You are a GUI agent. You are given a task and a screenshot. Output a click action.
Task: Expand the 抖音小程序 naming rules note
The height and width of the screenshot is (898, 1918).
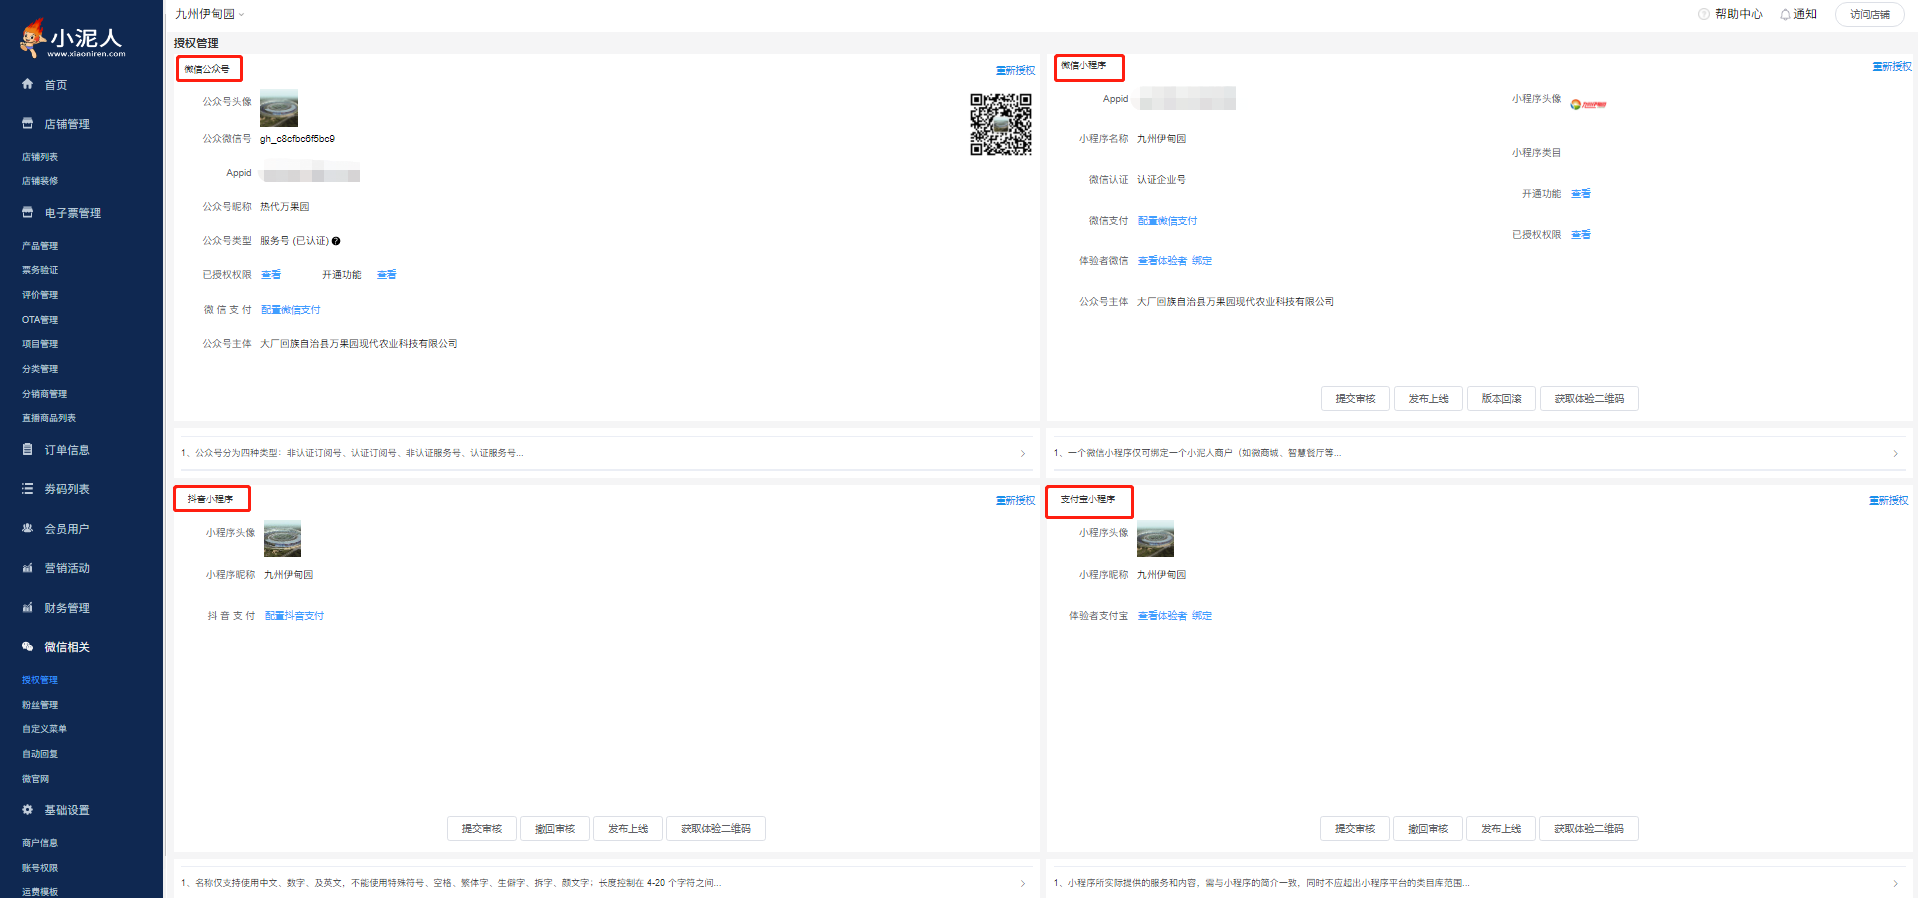pos(1022,884)
